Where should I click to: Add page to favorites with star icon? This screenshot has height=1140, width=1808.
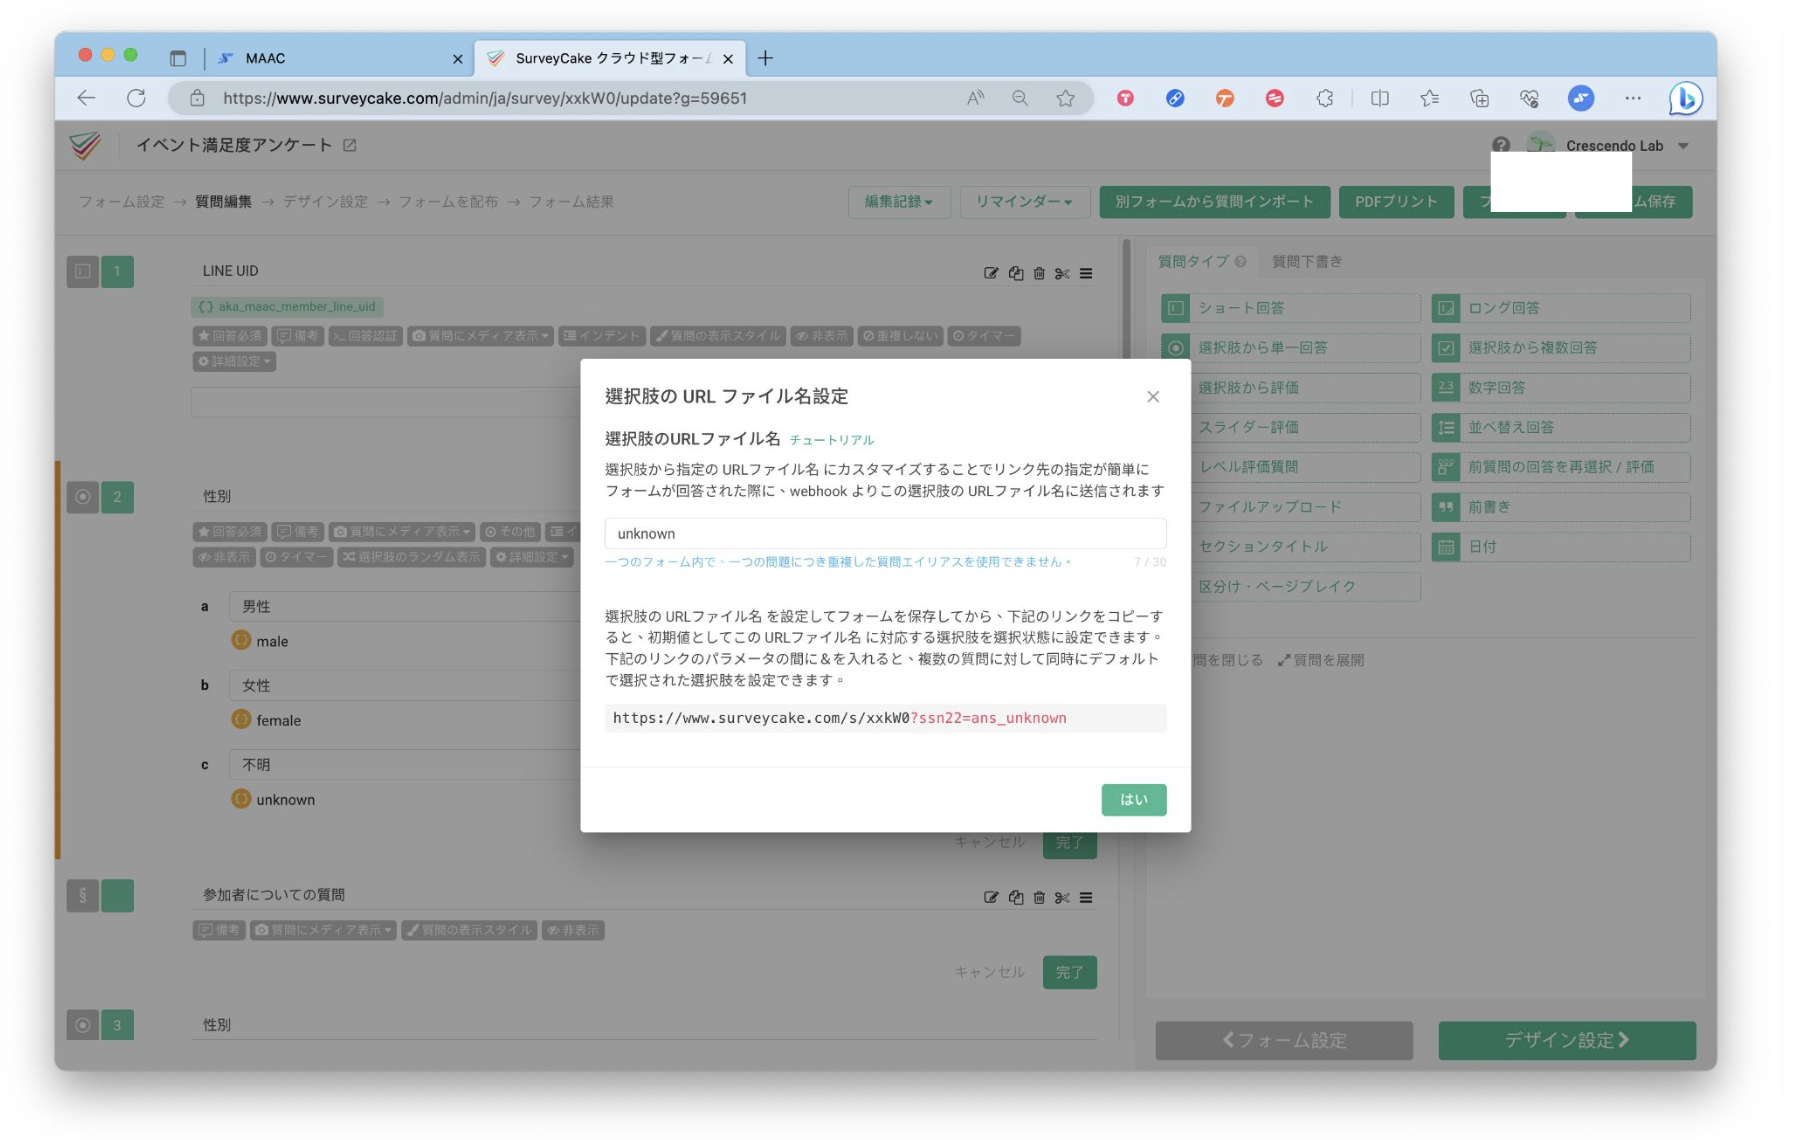1066,98
